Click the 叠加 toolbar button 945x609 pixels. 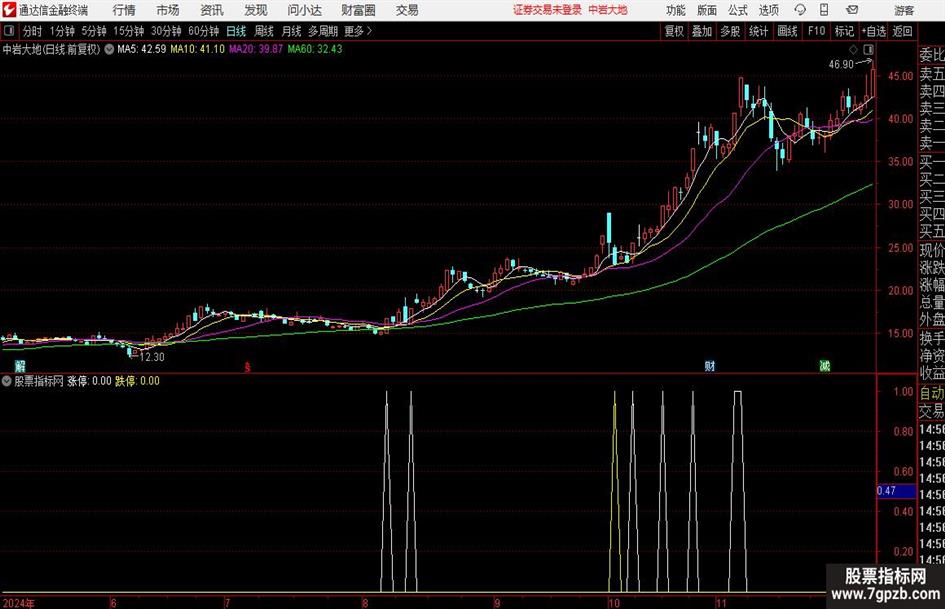(x=702, y=31)
